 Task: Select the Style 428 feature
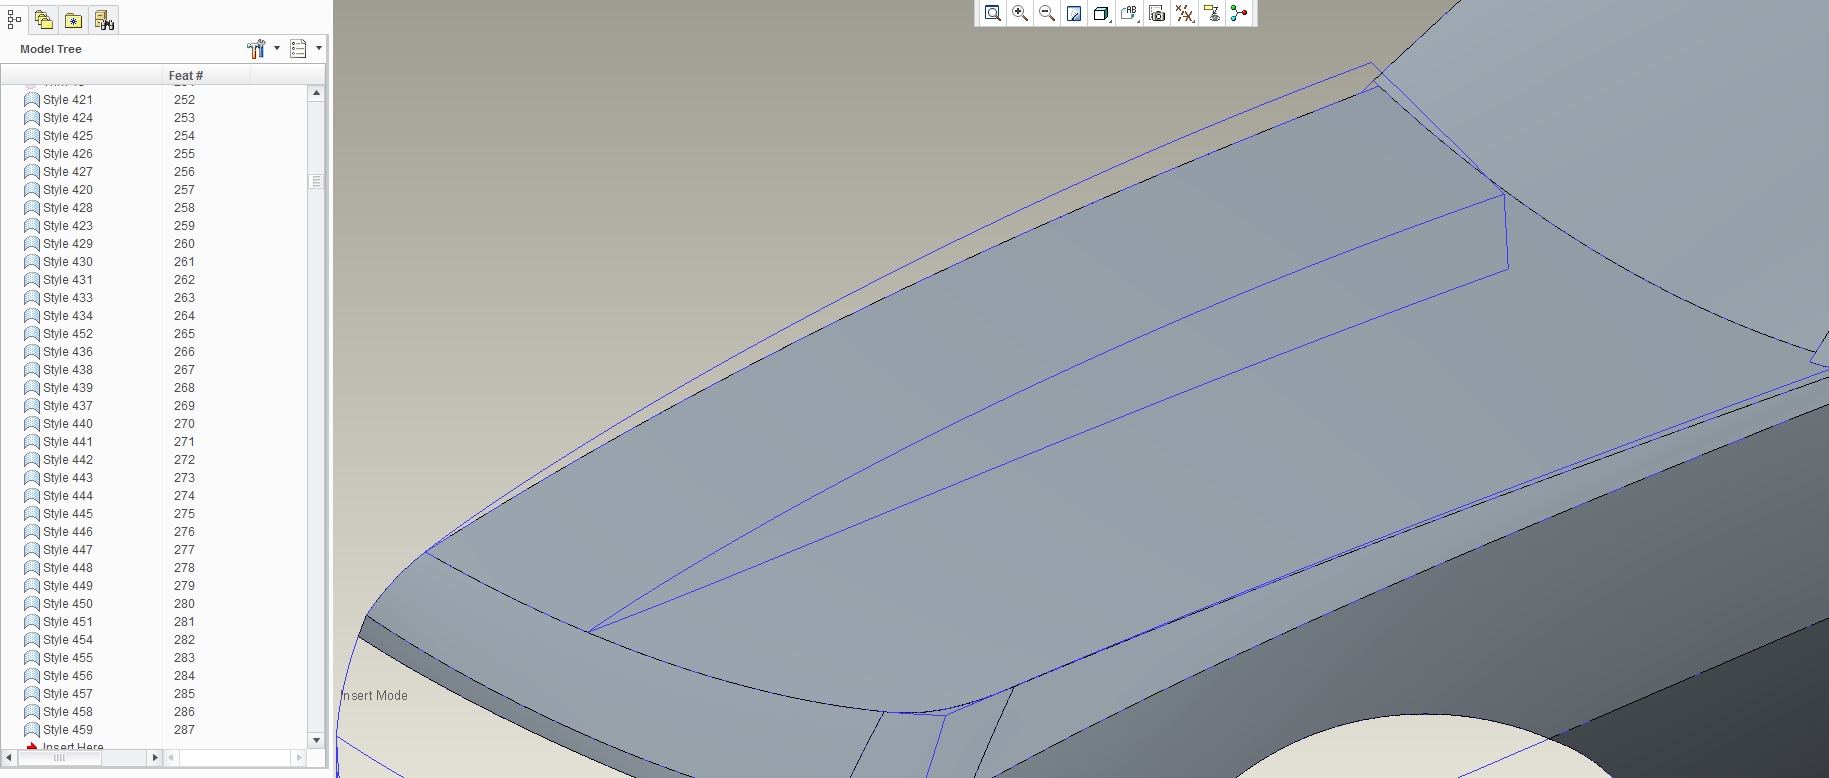click(x=68, y=208)
